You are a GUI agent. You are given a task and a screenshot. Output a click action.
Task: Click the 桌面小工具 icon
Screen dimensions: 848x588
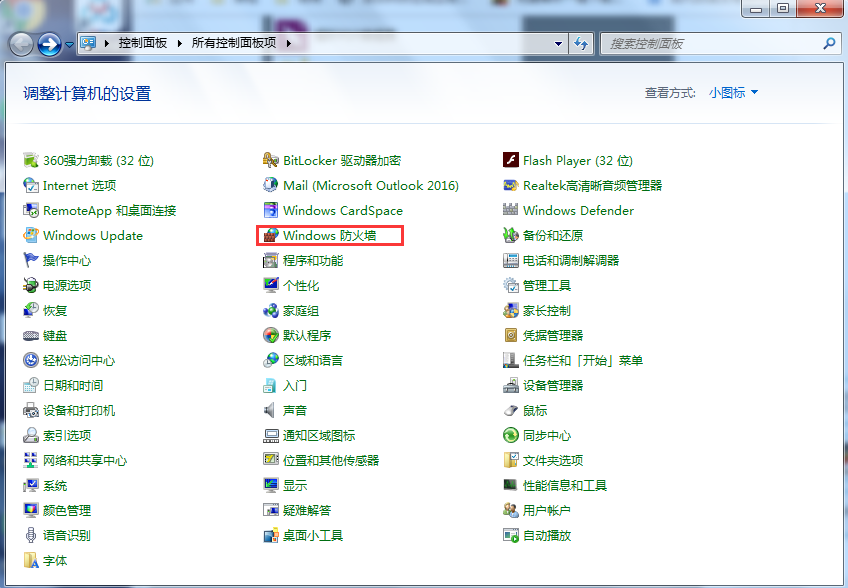coord(270,535)
